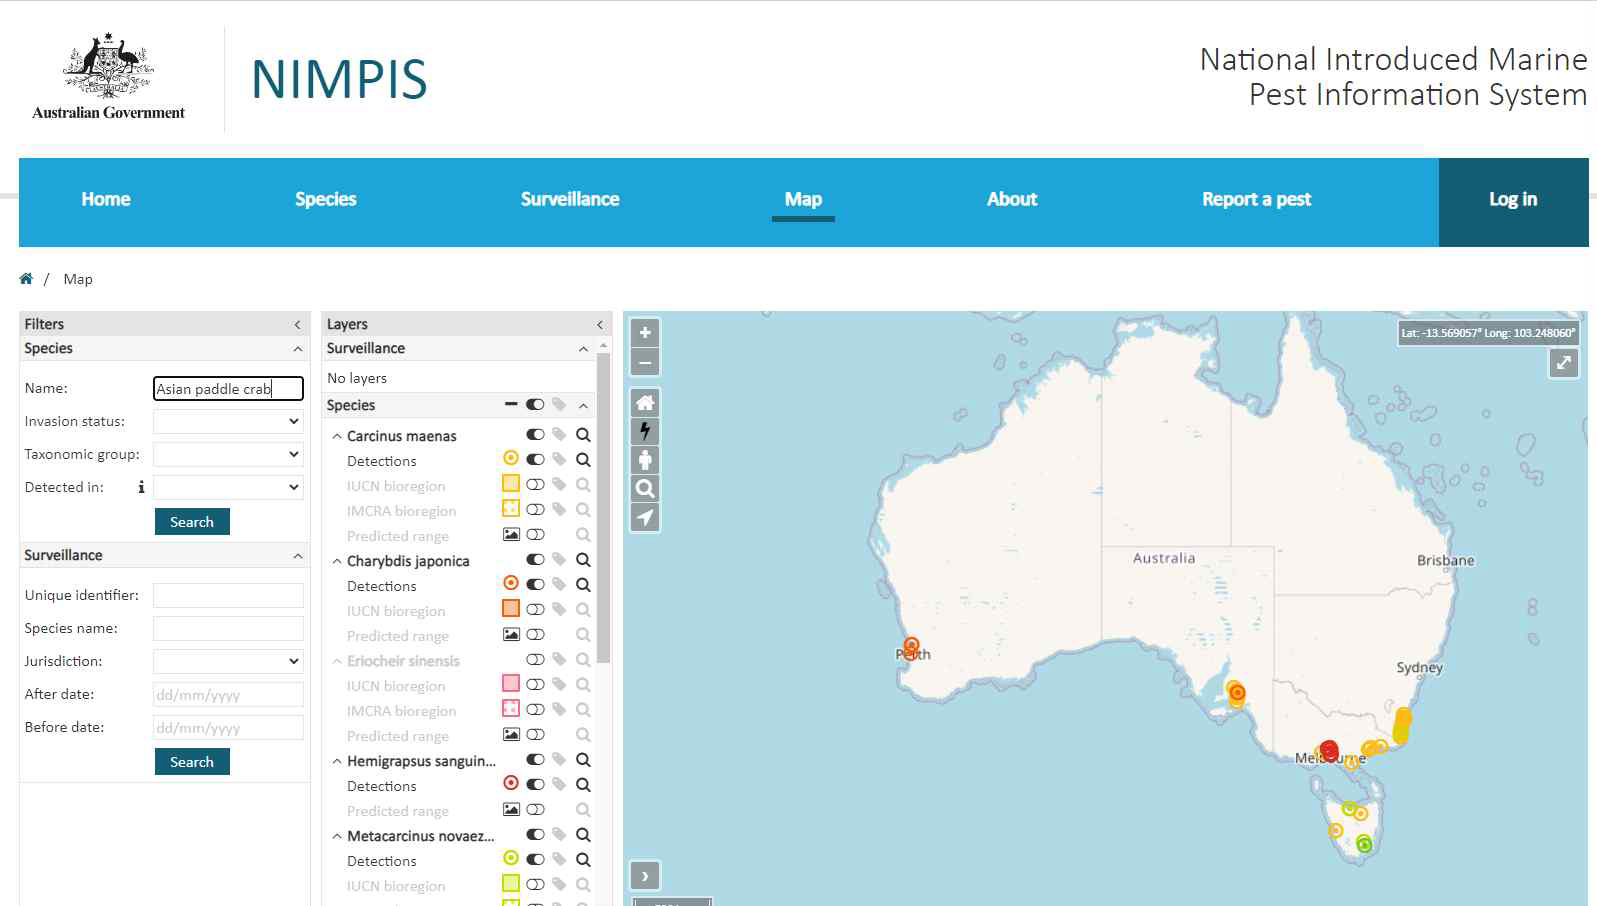Reset map to home extent
1597x906 pixels.
[x=645, y=402]
